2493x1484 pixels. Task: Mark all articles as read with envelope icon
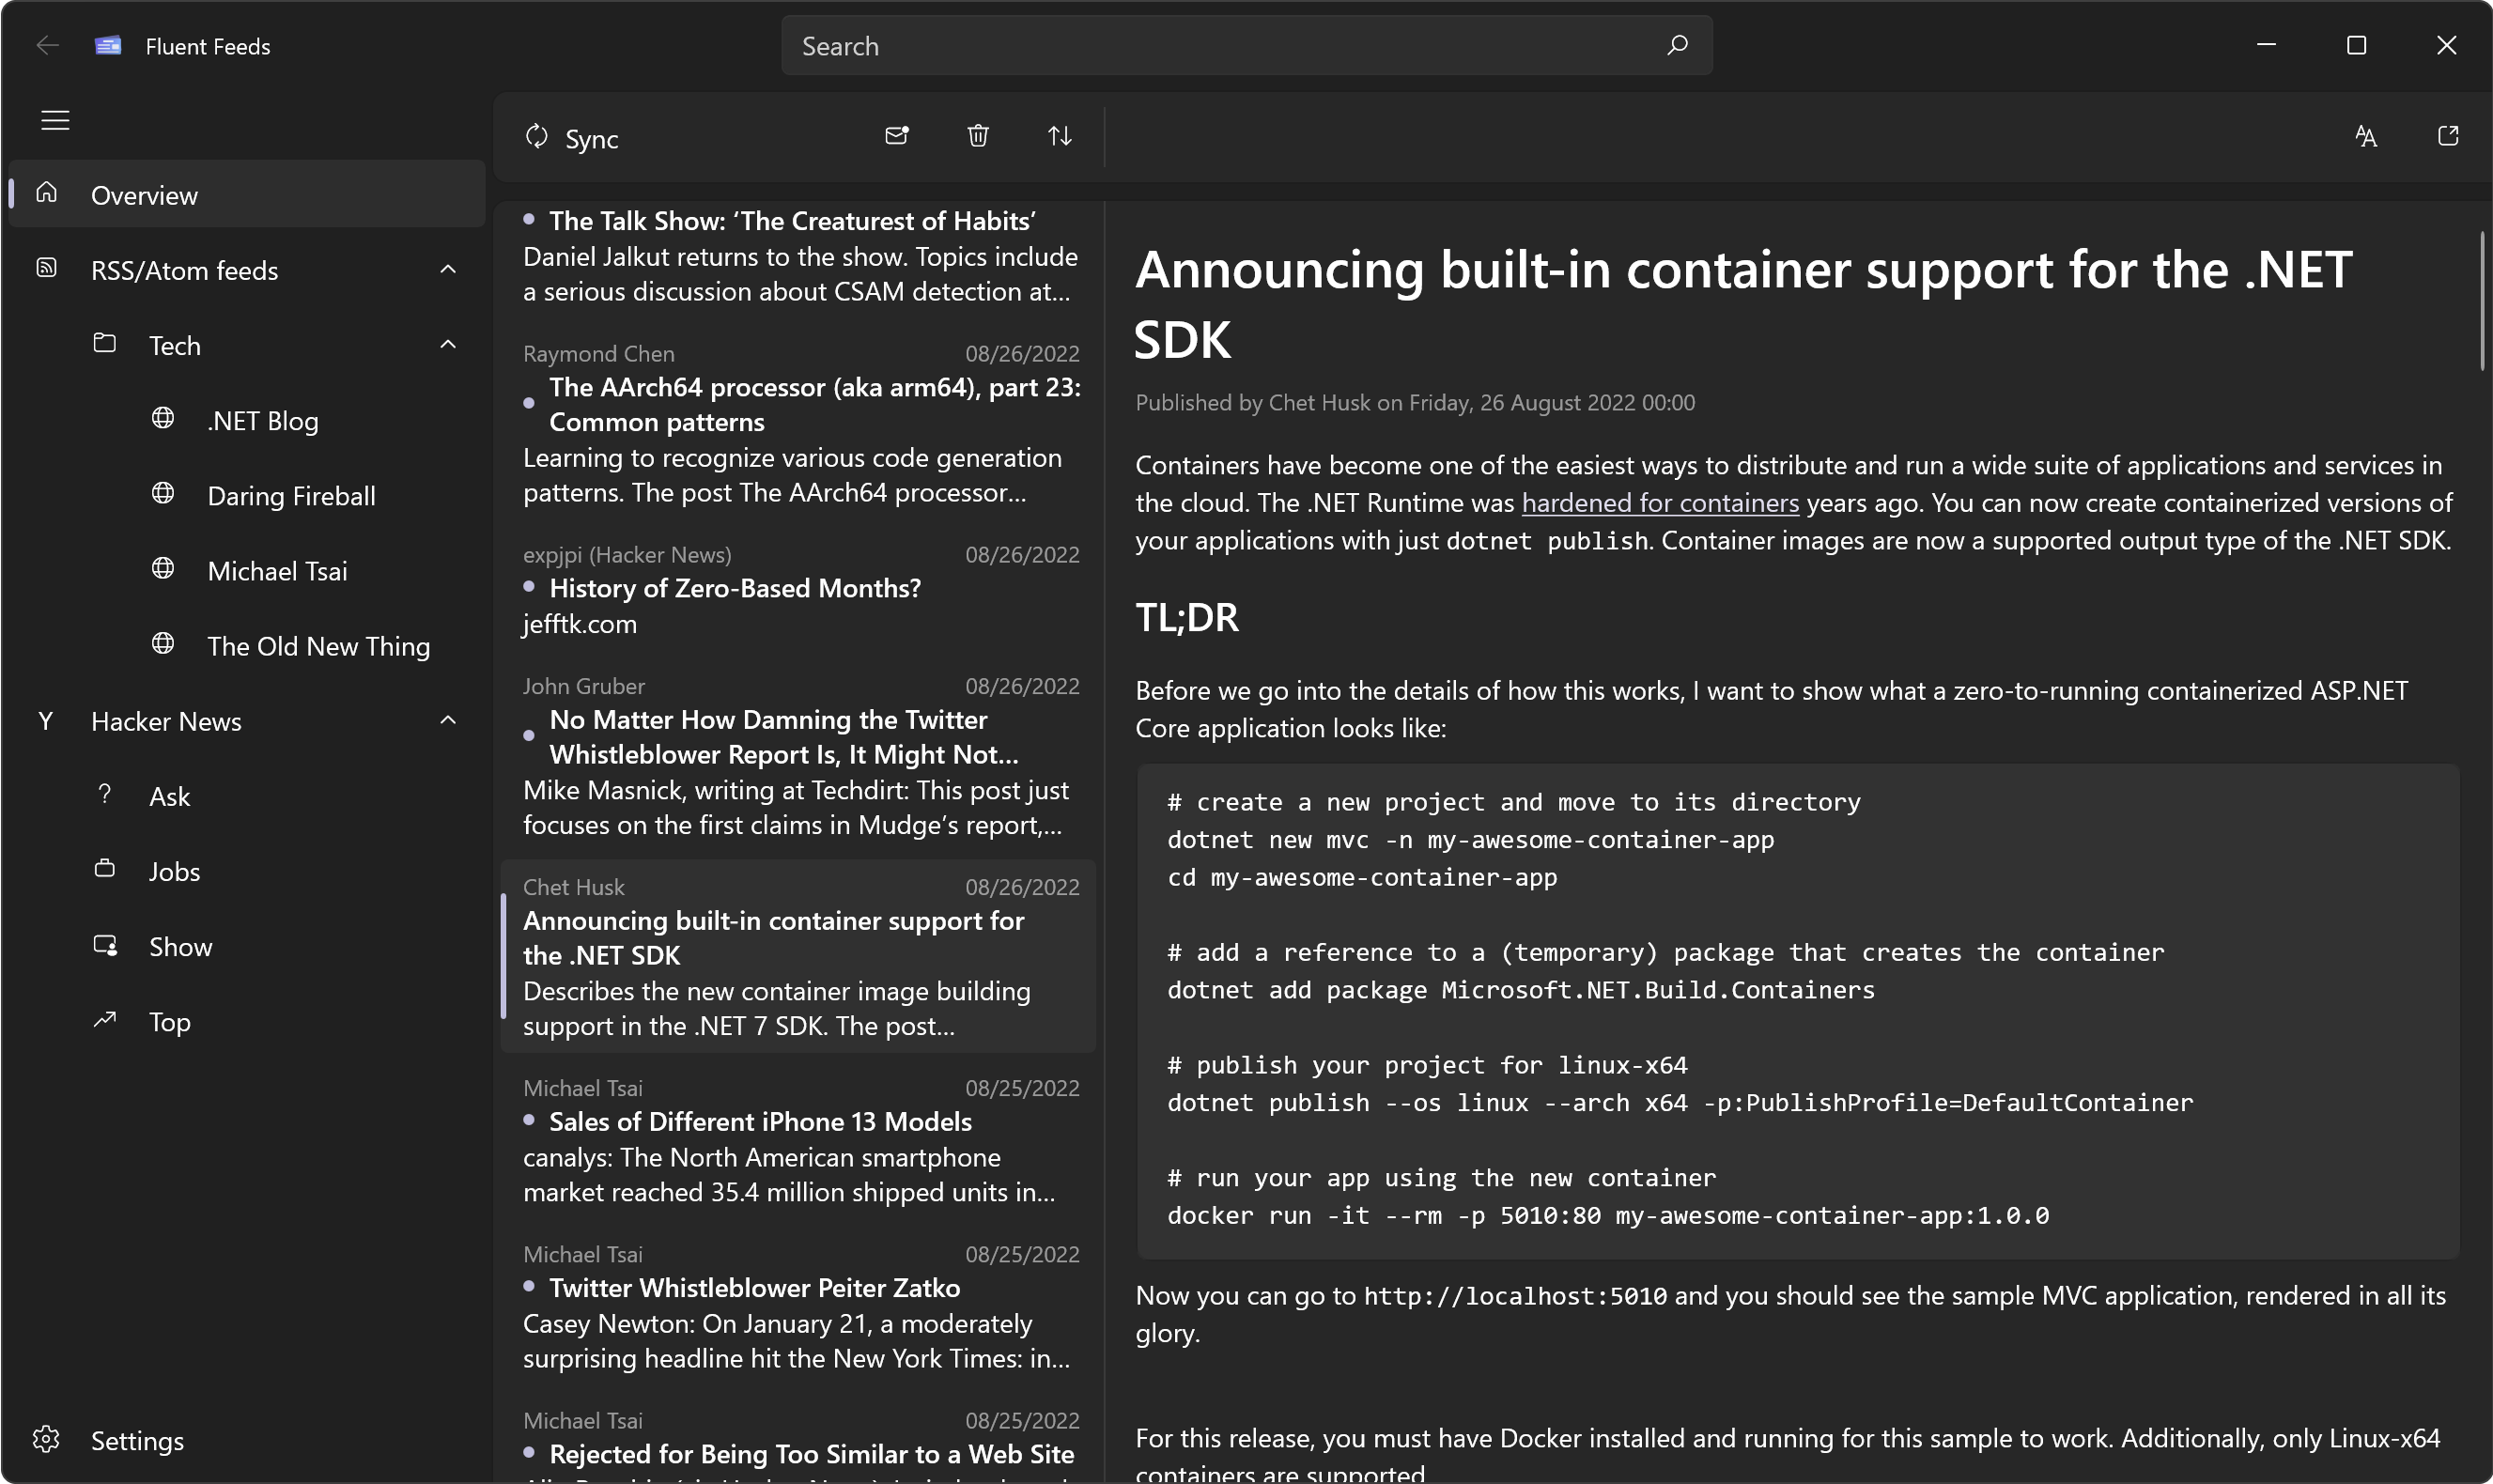tap(897, 136)
